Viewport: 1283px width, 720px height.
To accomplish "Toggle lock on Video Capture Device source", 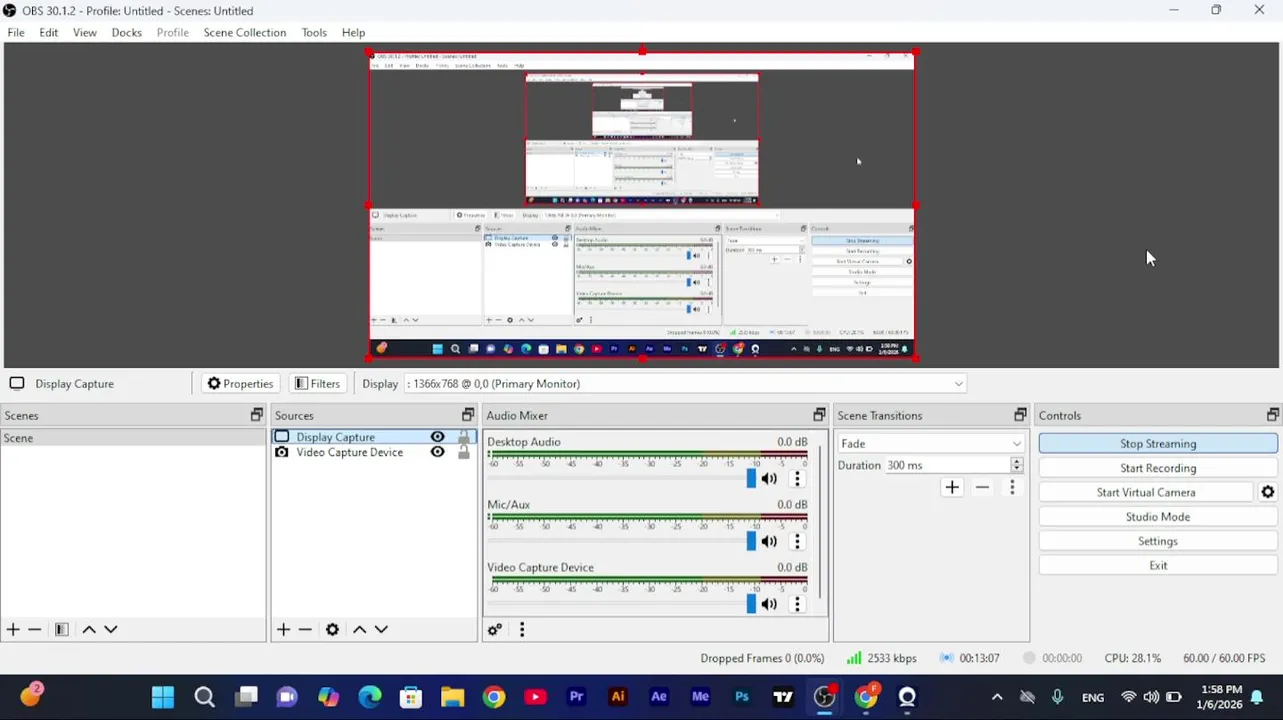I will pos(464,452).
